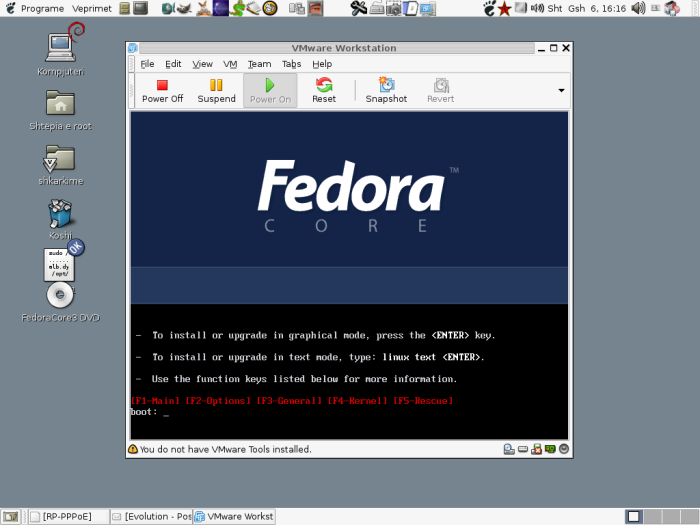Click the red star panel icon
The width and height of the screenshot is (700, 525).
[x=504, y=8]
